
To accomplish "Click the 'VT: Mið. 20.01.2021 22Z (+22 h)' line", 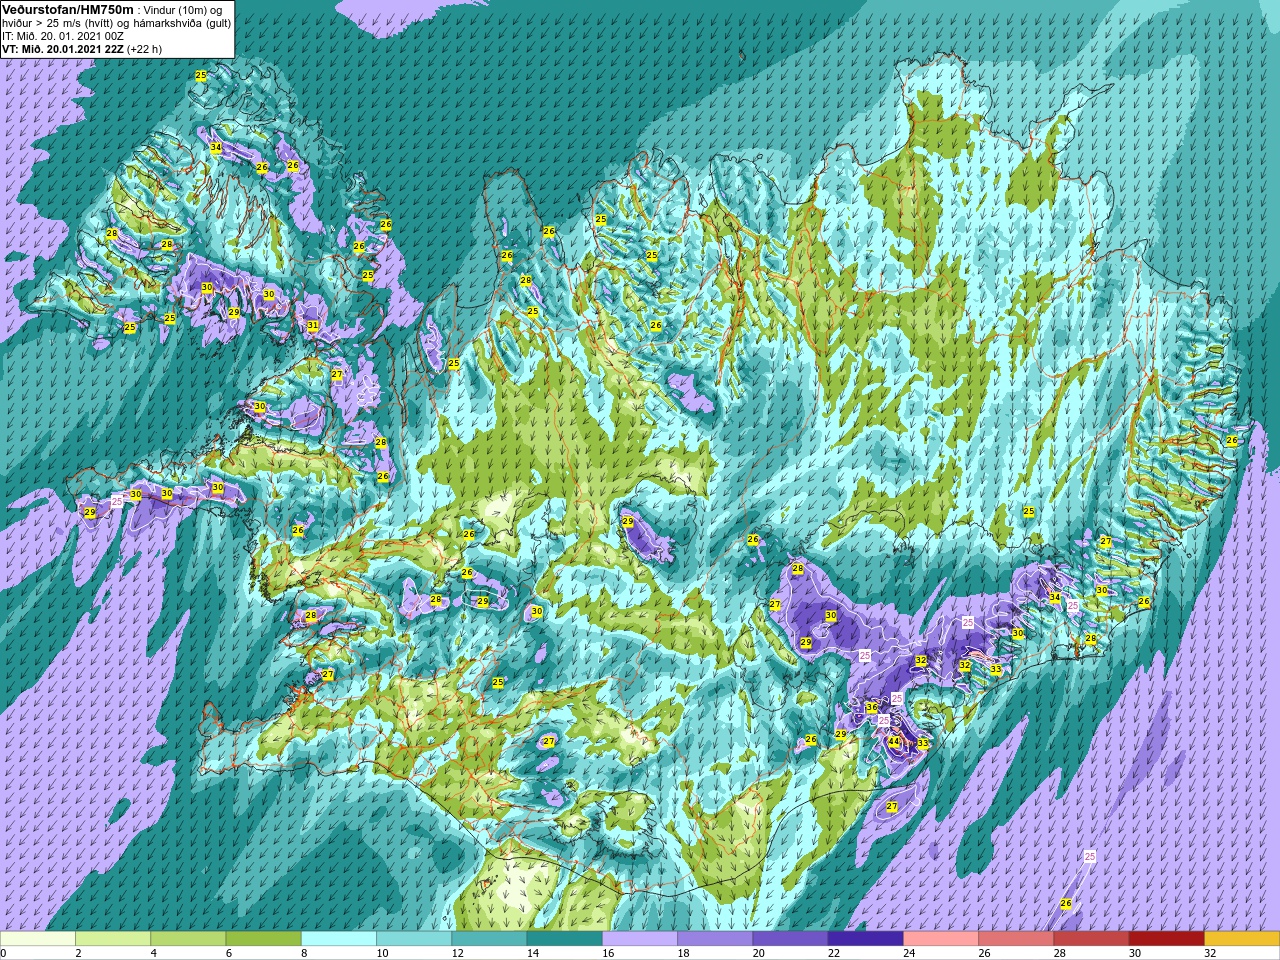I will 82,48.
